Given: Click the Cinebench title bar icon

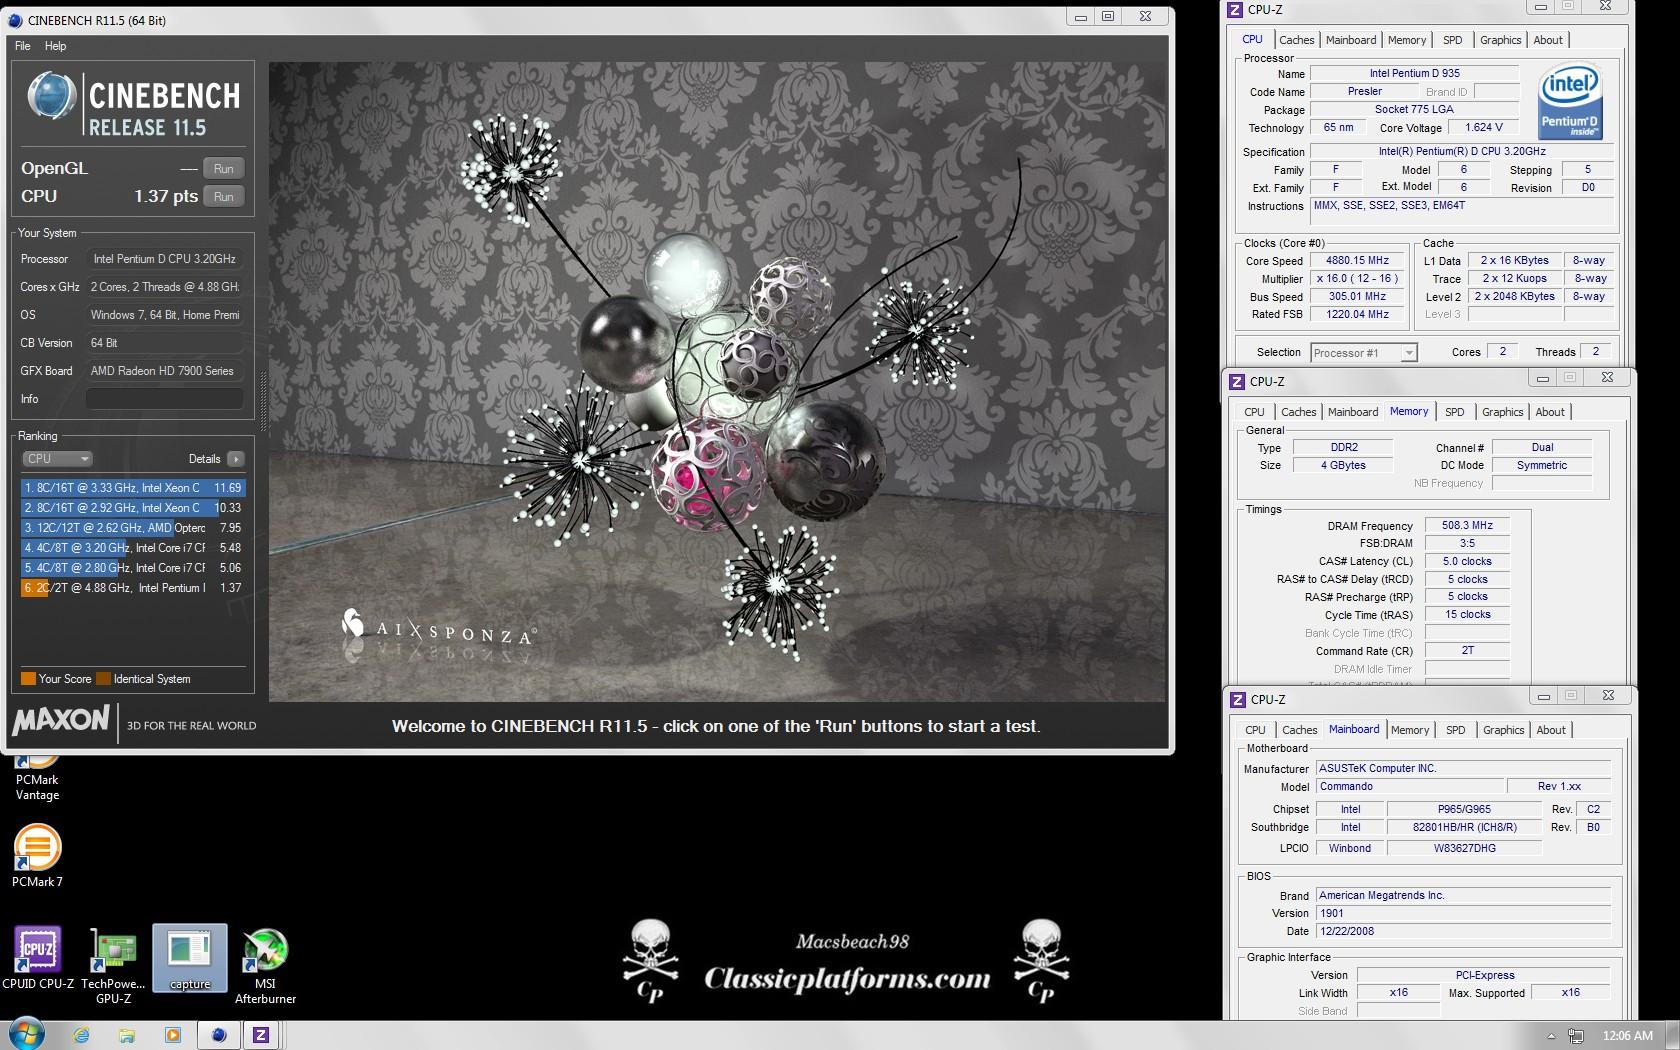Looking at the screenshot, I should coord(15,19).
